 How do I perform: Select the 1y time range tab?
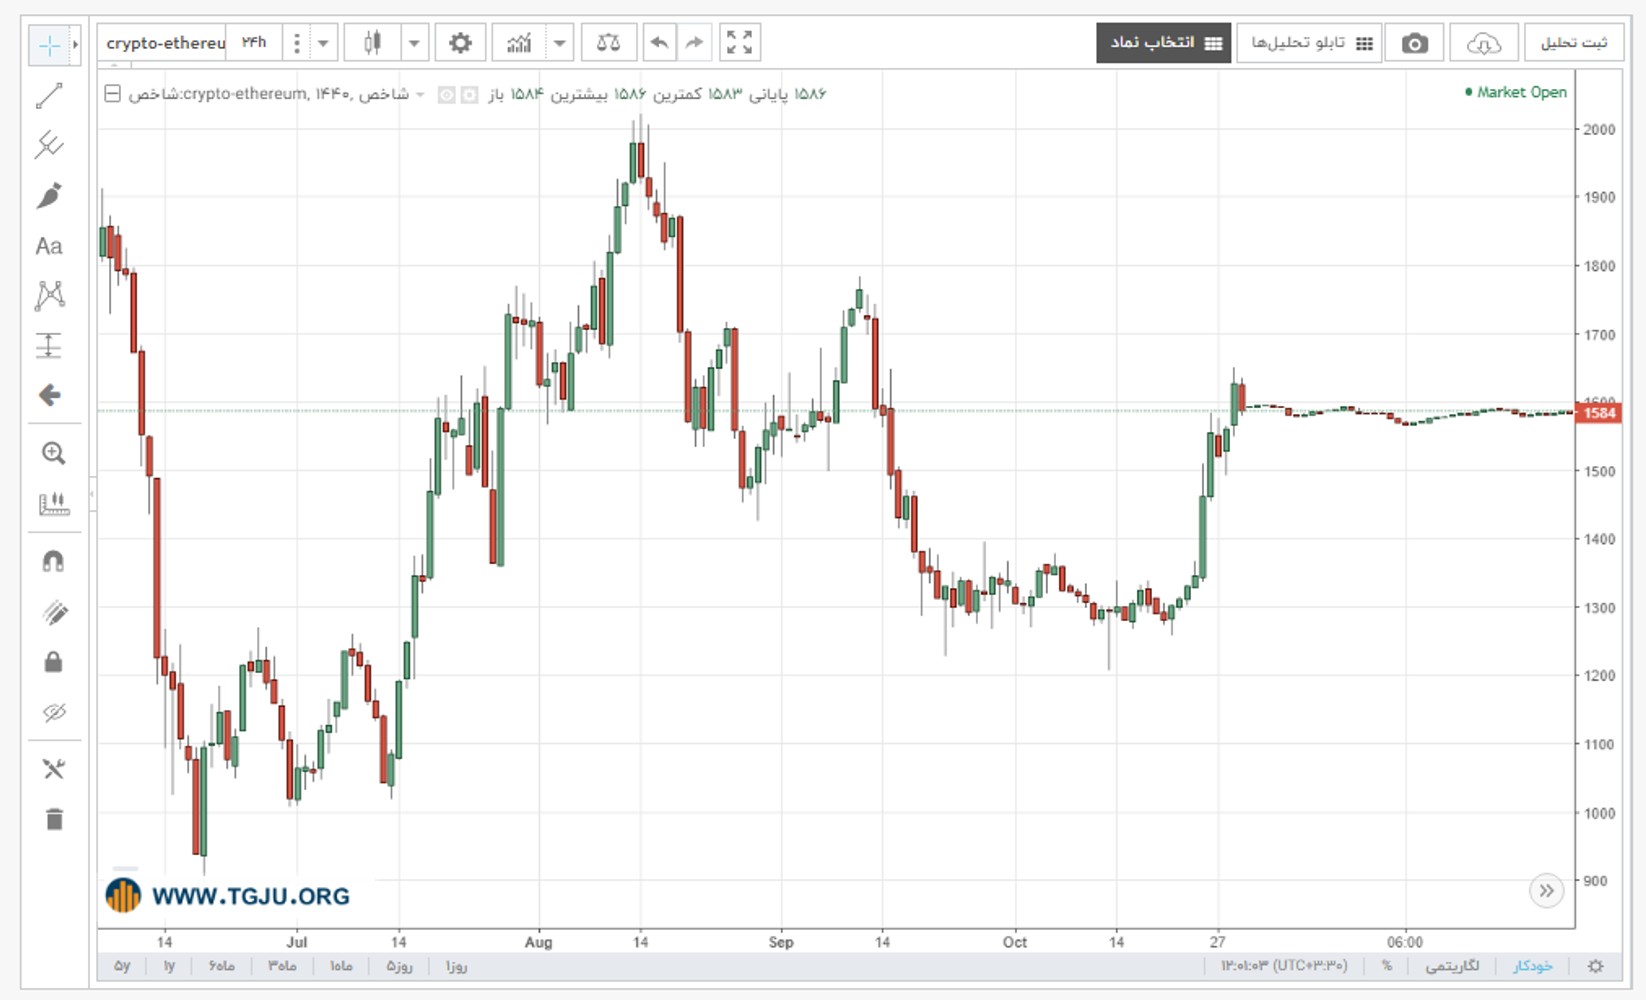[169, 966]
